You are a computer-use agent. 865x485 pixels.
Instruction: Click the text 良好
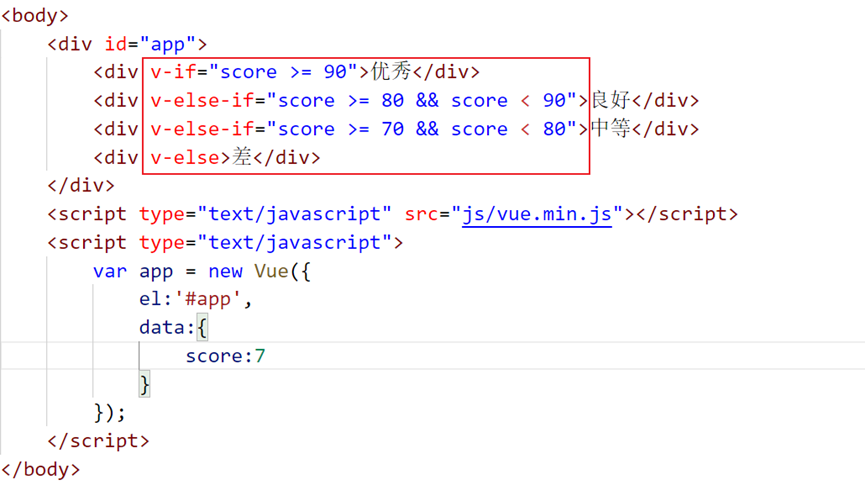coord(611,100)
